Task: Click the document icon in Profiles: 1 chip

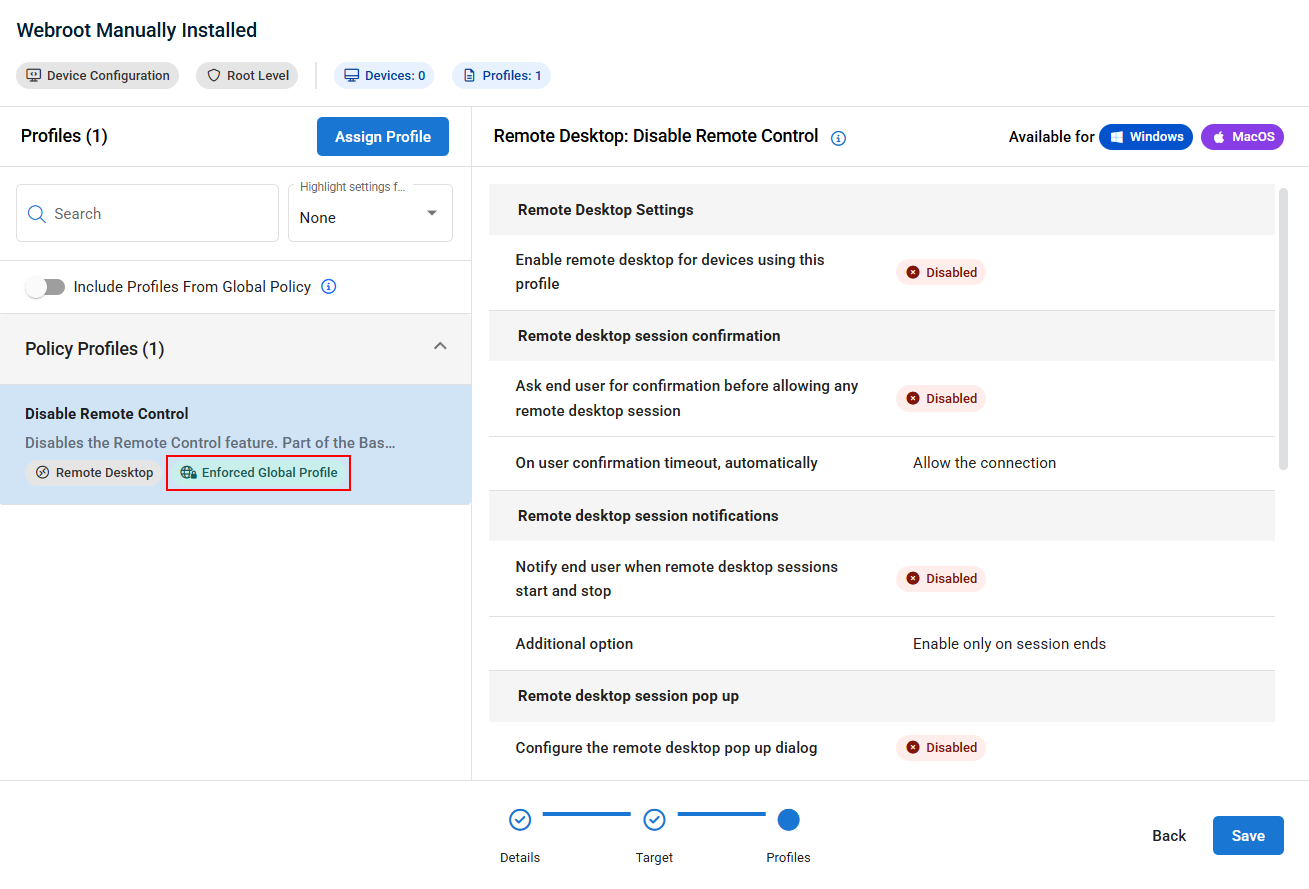Action: (470, 76)
